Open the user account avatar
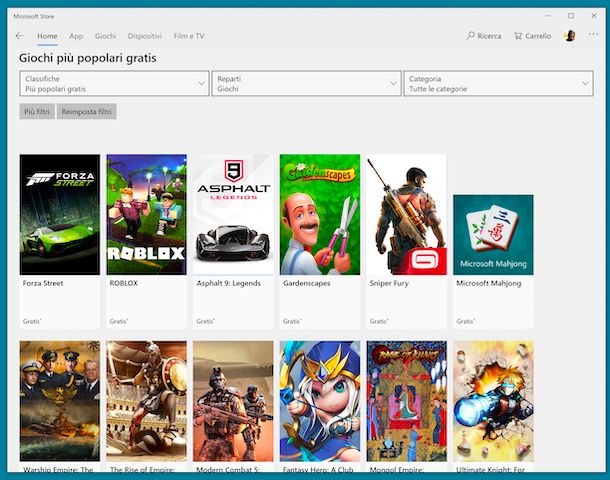Image resolution: width=610 pixels, height=480 pixels. tap(570, 36)
